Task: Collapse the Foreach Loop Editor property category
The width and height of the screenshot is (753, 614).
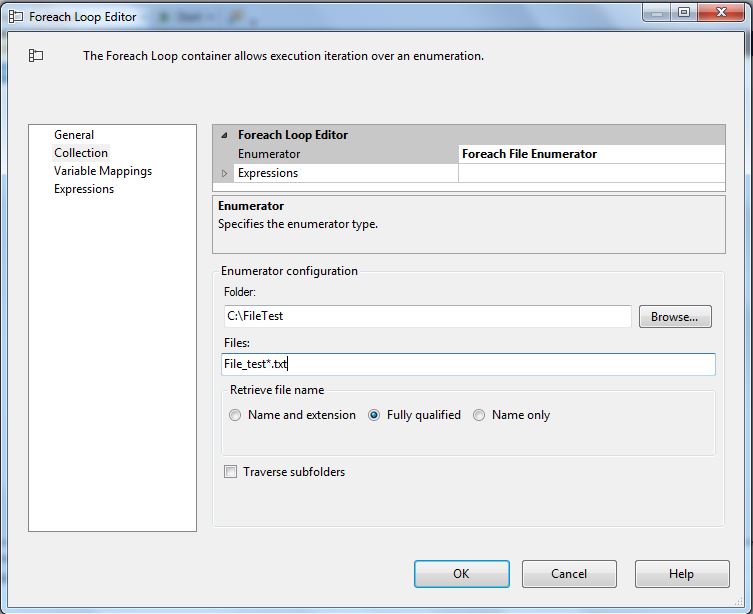Action: click(224, 135)
